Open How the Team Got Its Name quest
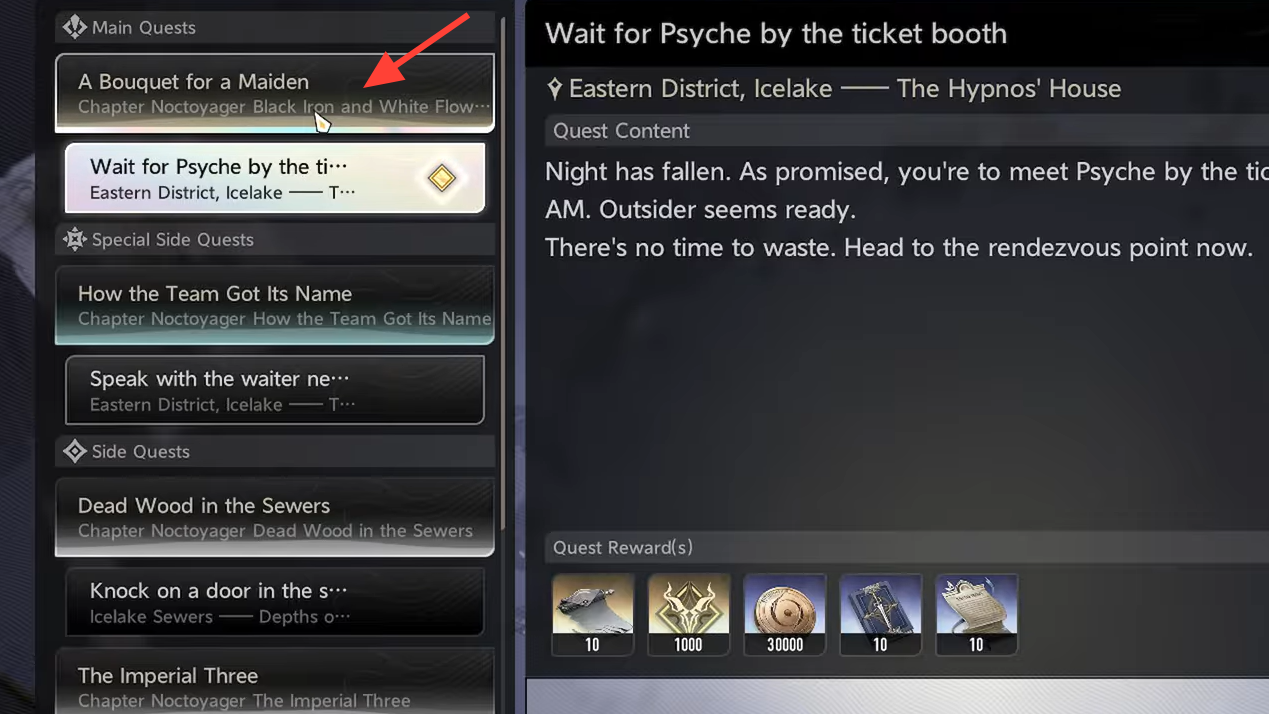Image resolution: width=1269 pixels, height=714 pixels. pyautogui.click(x=275, y=305)
